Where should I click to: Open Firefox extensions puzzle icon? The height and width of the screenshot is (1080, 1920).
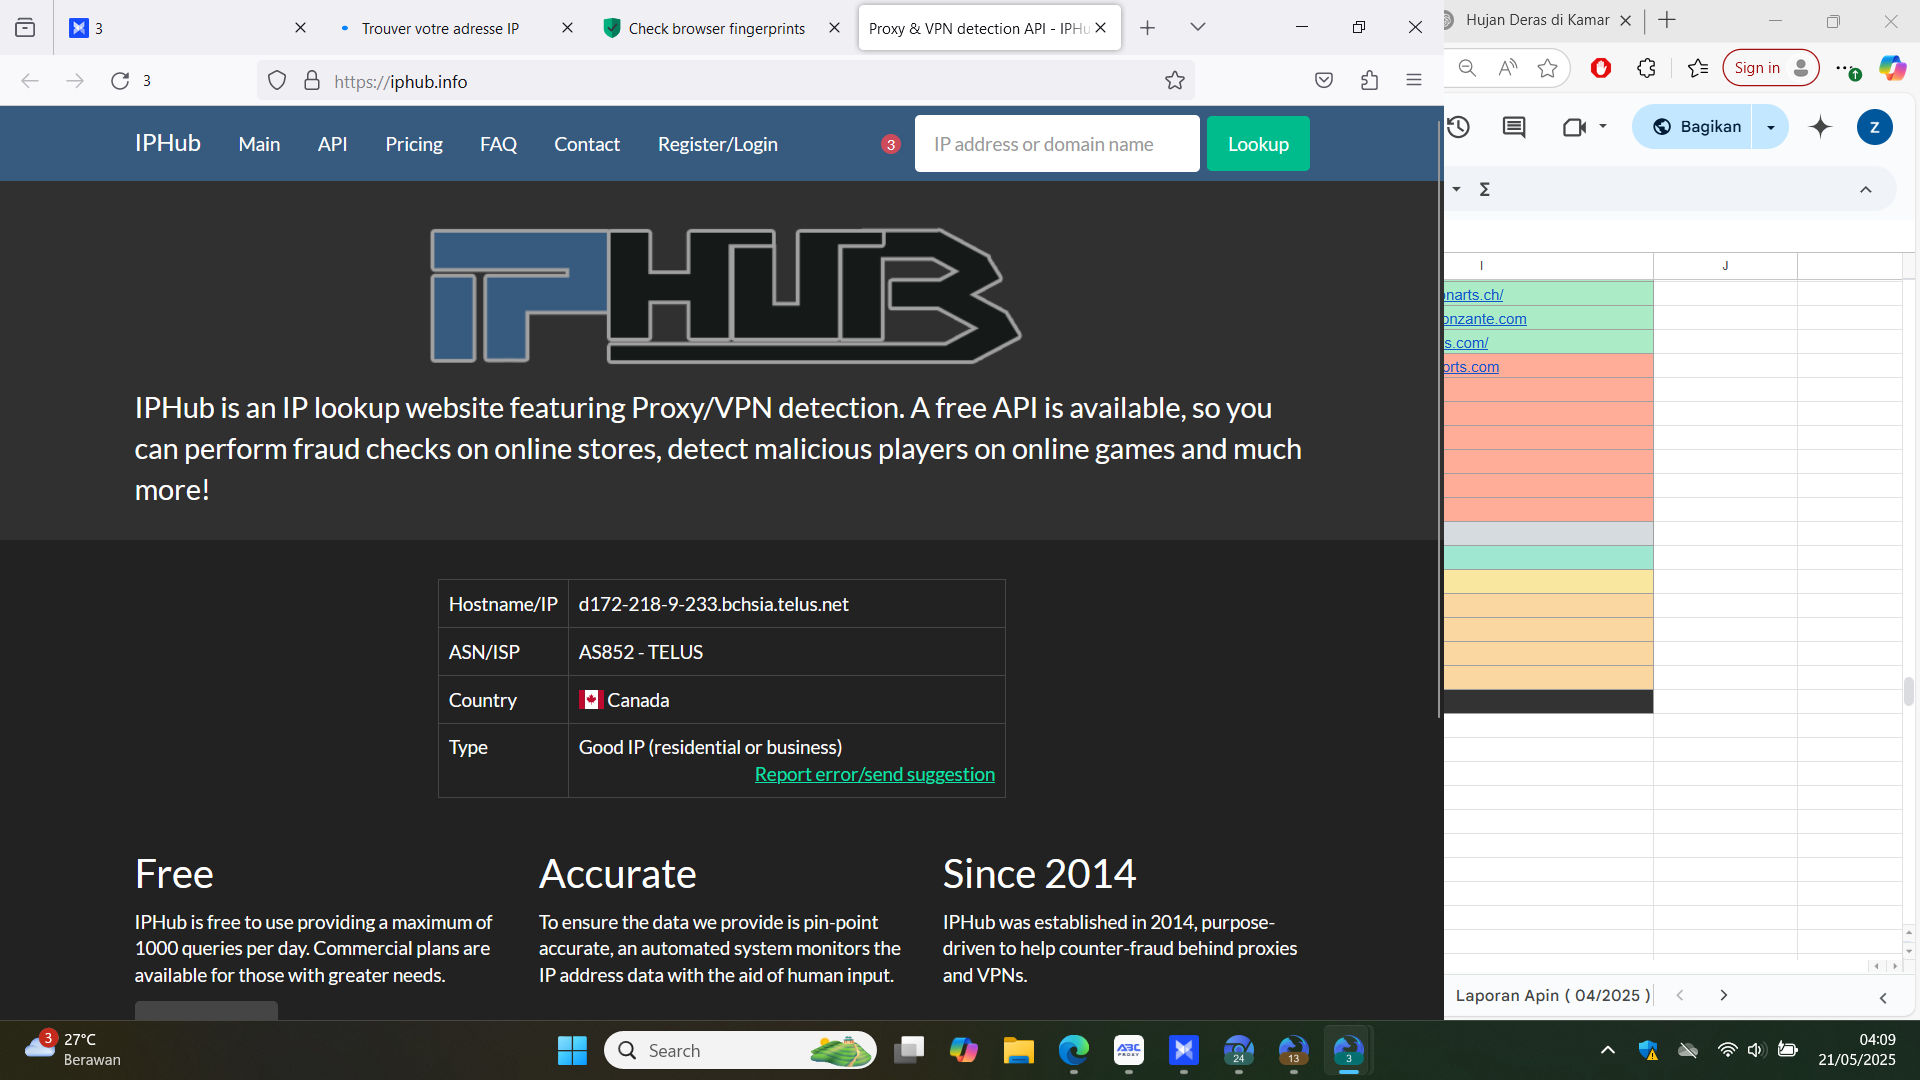(1370, 81)
